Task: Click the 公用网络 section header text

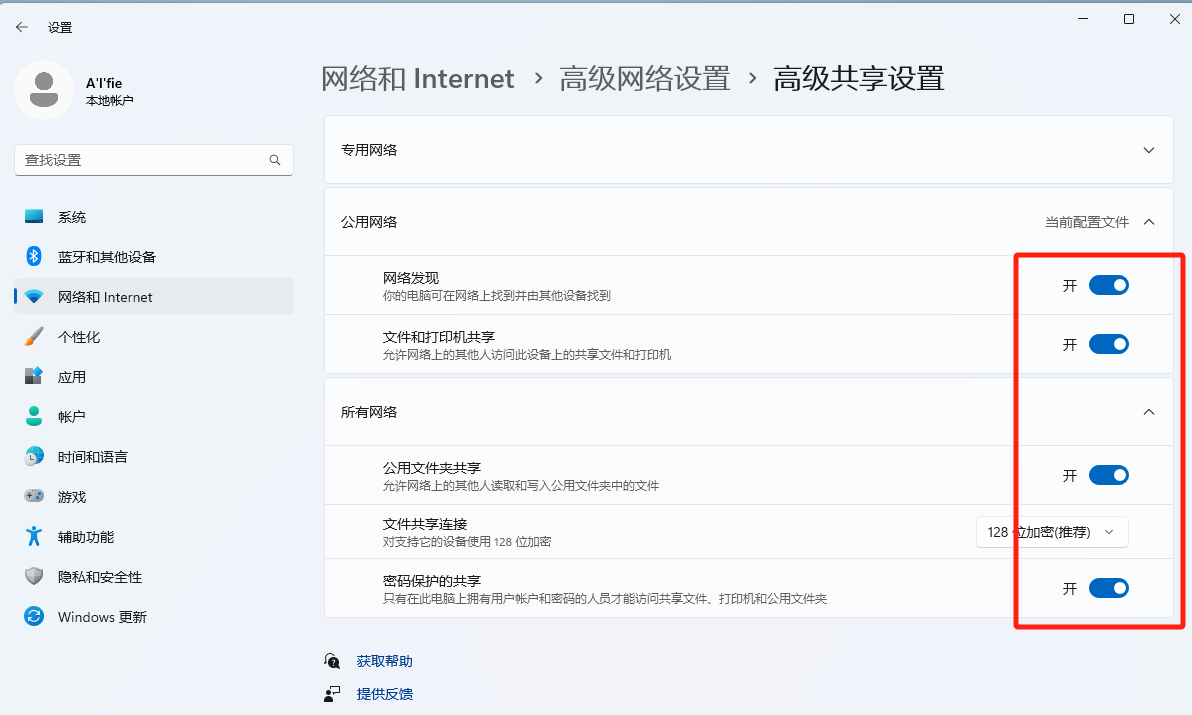Action: pyautogui.click(x=369, y=222)
